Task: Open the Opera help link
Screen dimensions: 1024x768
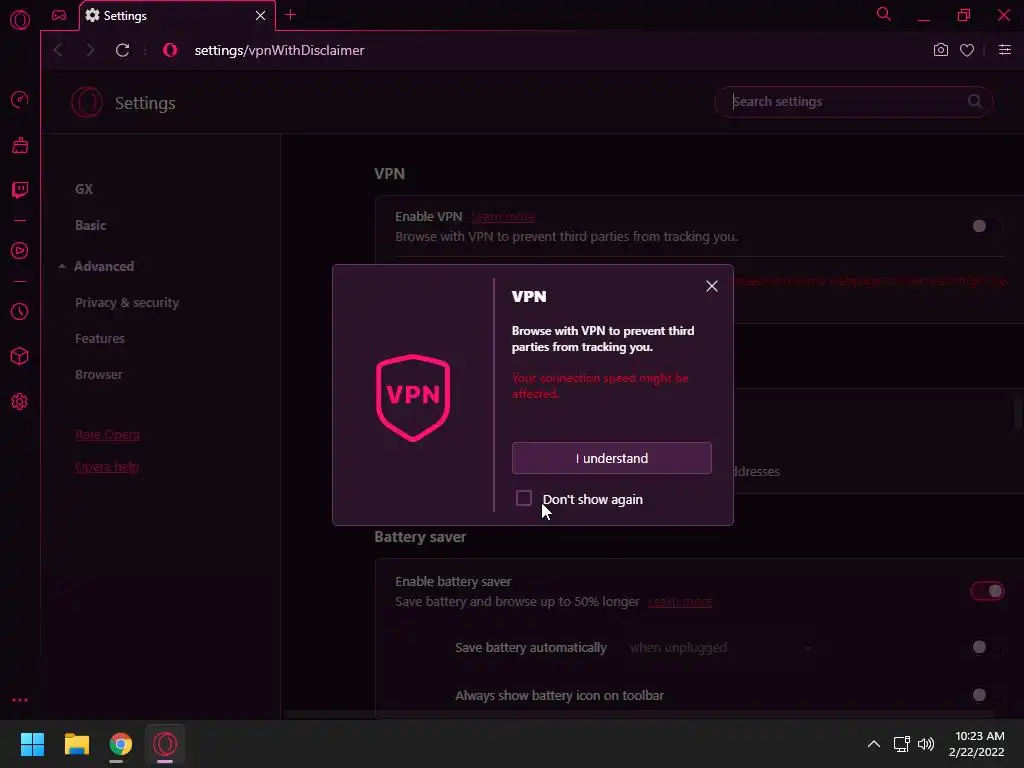Action: [106, 467]
